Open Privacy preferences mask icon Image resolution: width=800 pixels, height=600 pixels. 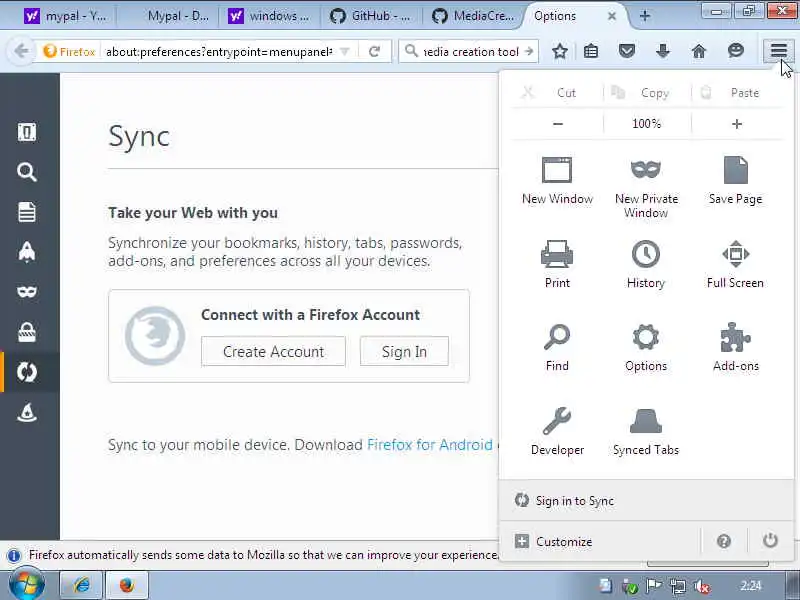(x=27, y=291)
